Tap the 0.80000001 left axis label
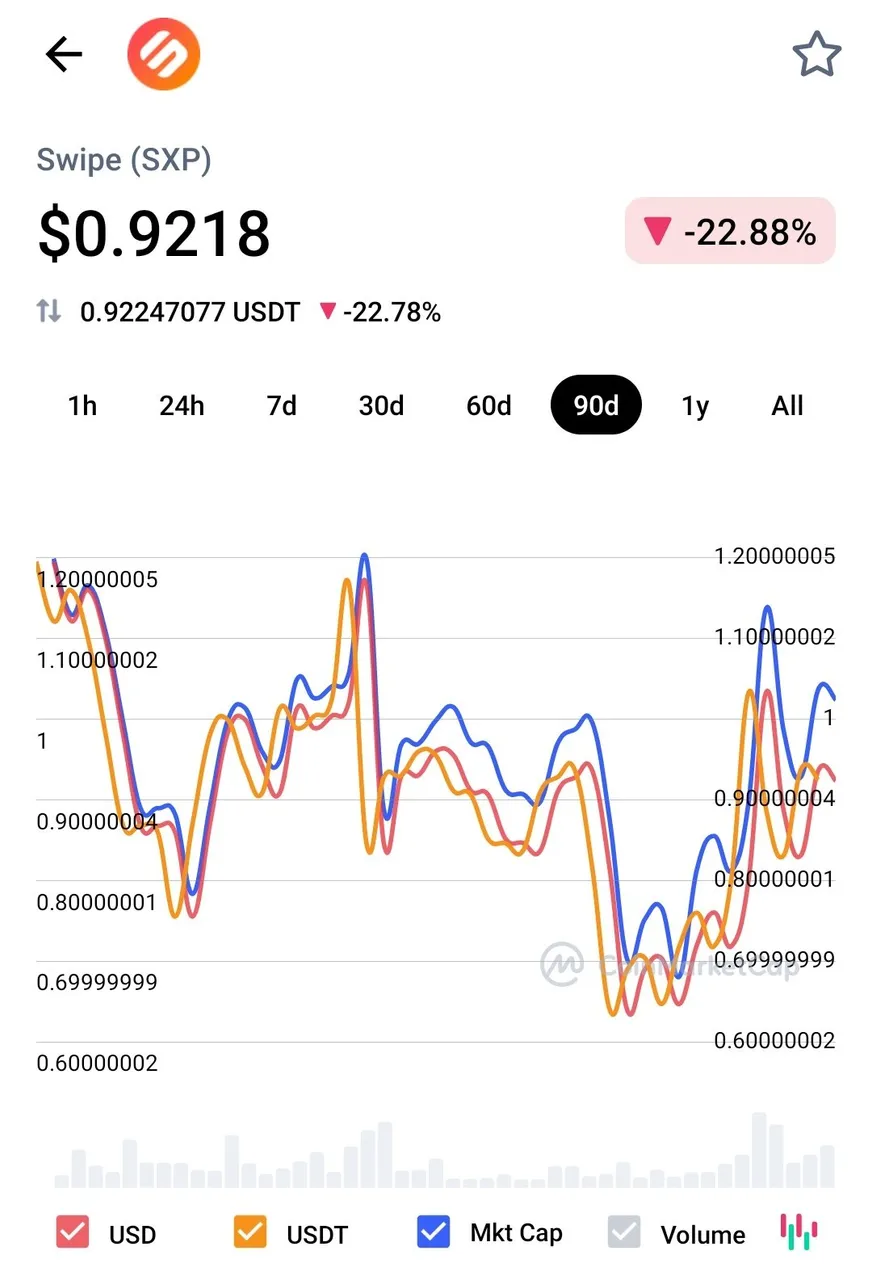This screenshot has height=1280, width=872. (97, 903)
